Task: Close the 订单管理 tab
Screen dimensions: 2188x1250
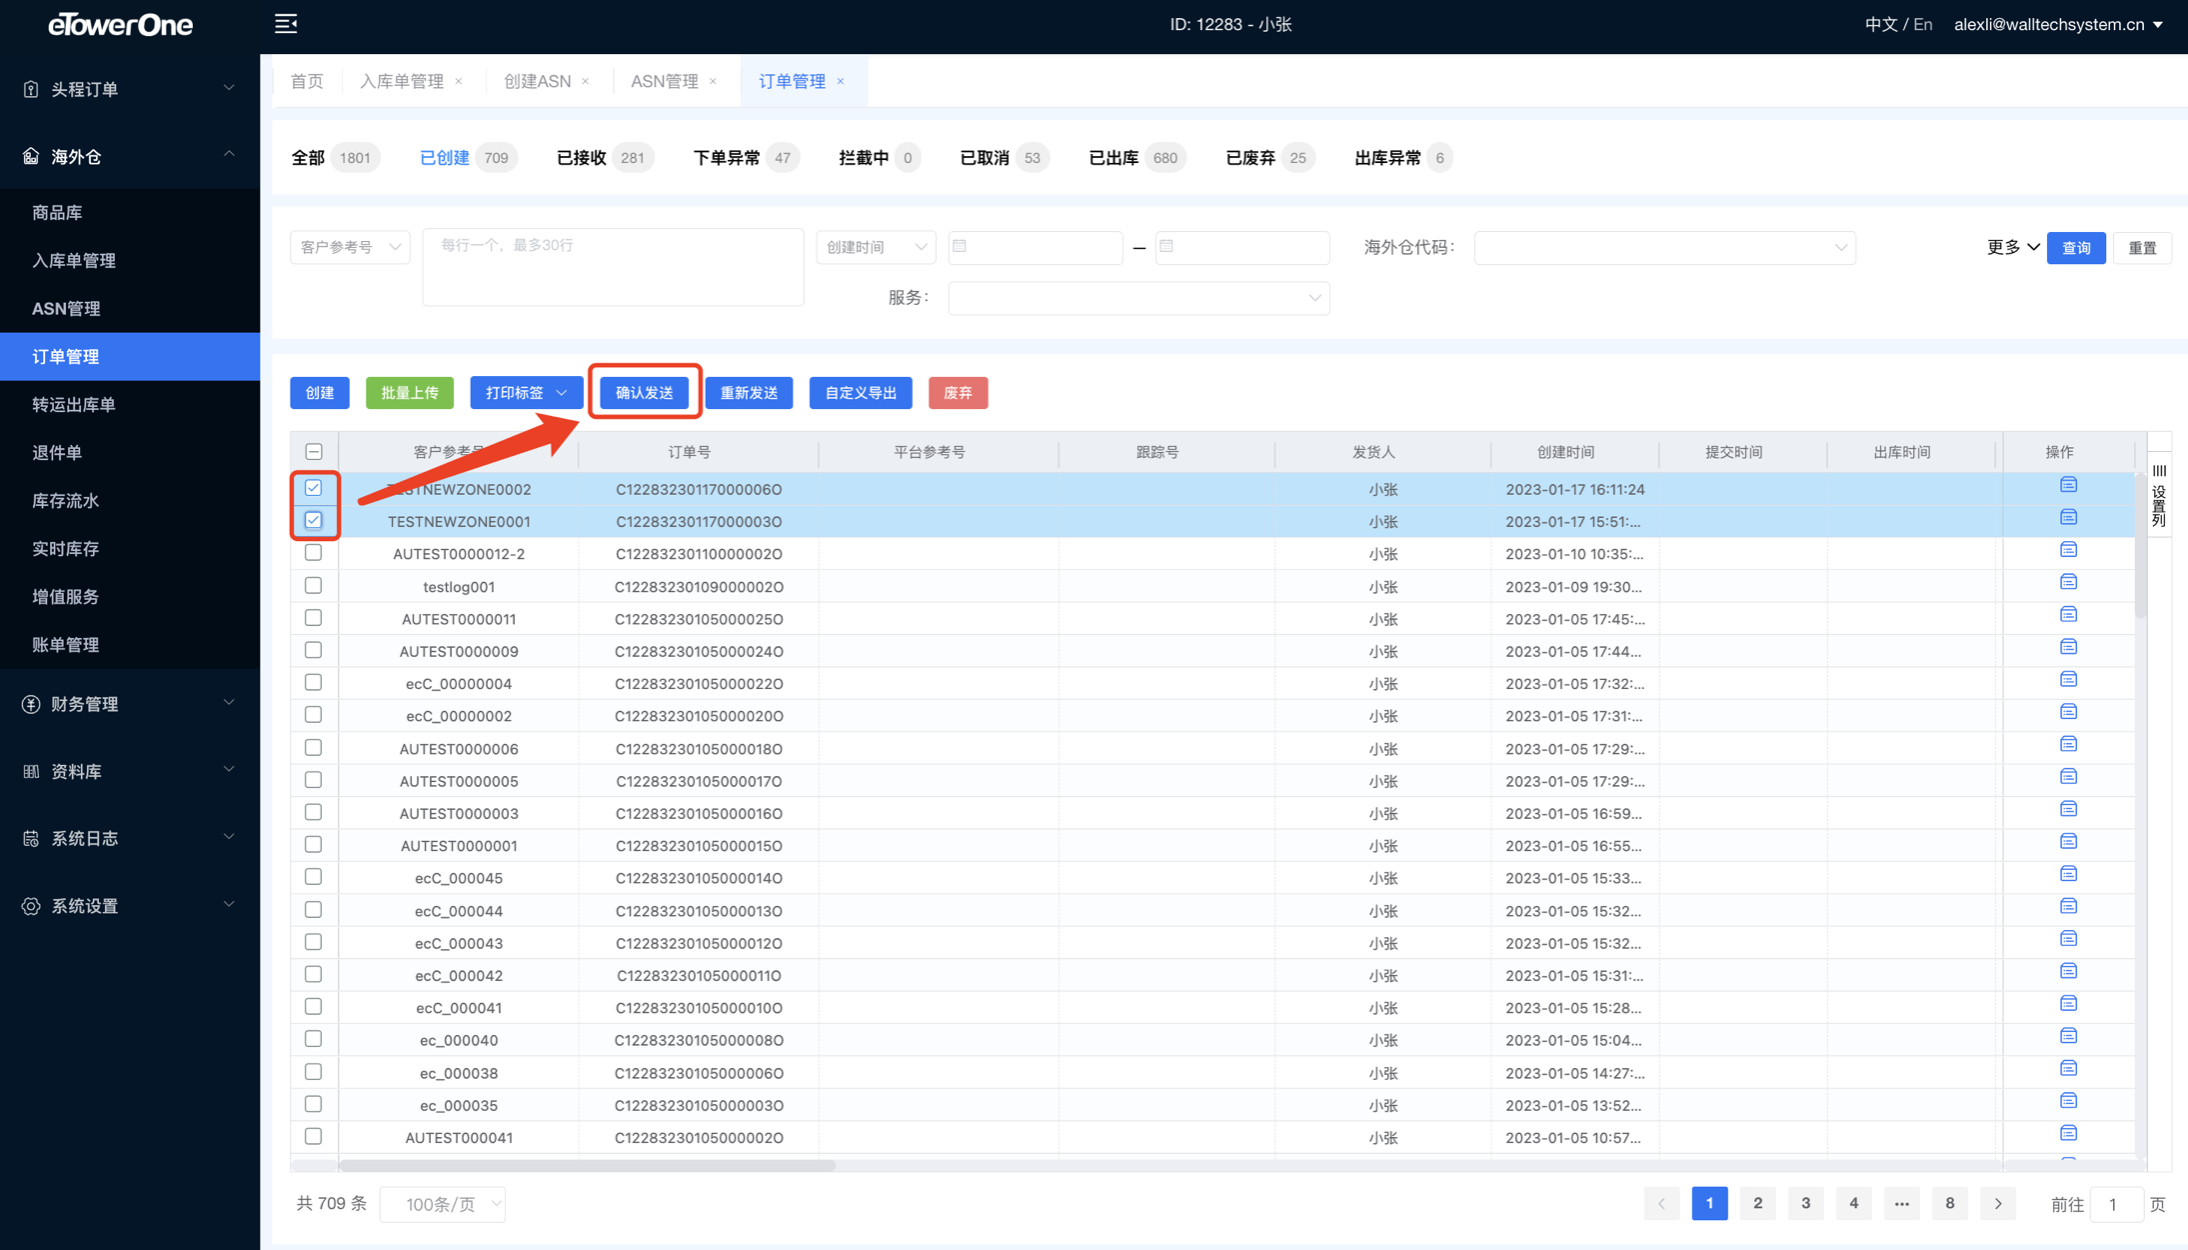Action: click(x=841, y=81)
